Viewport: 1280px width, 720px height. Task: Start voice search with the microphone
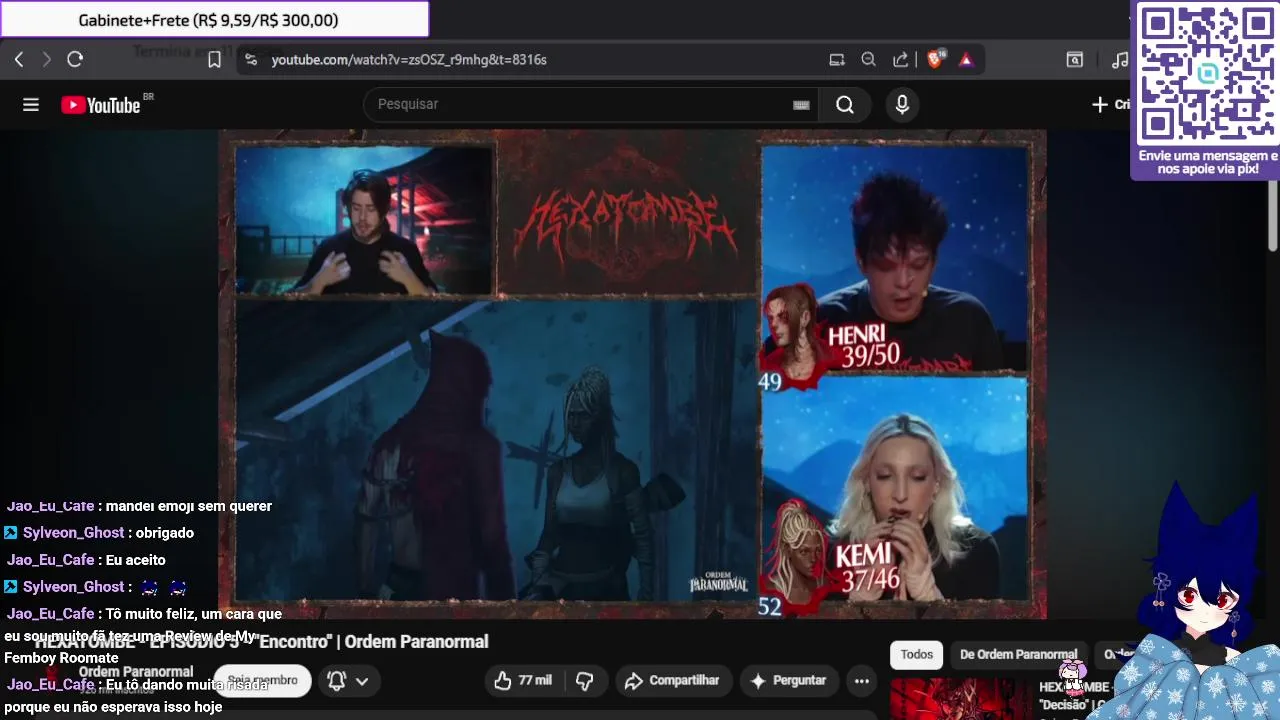902,105
